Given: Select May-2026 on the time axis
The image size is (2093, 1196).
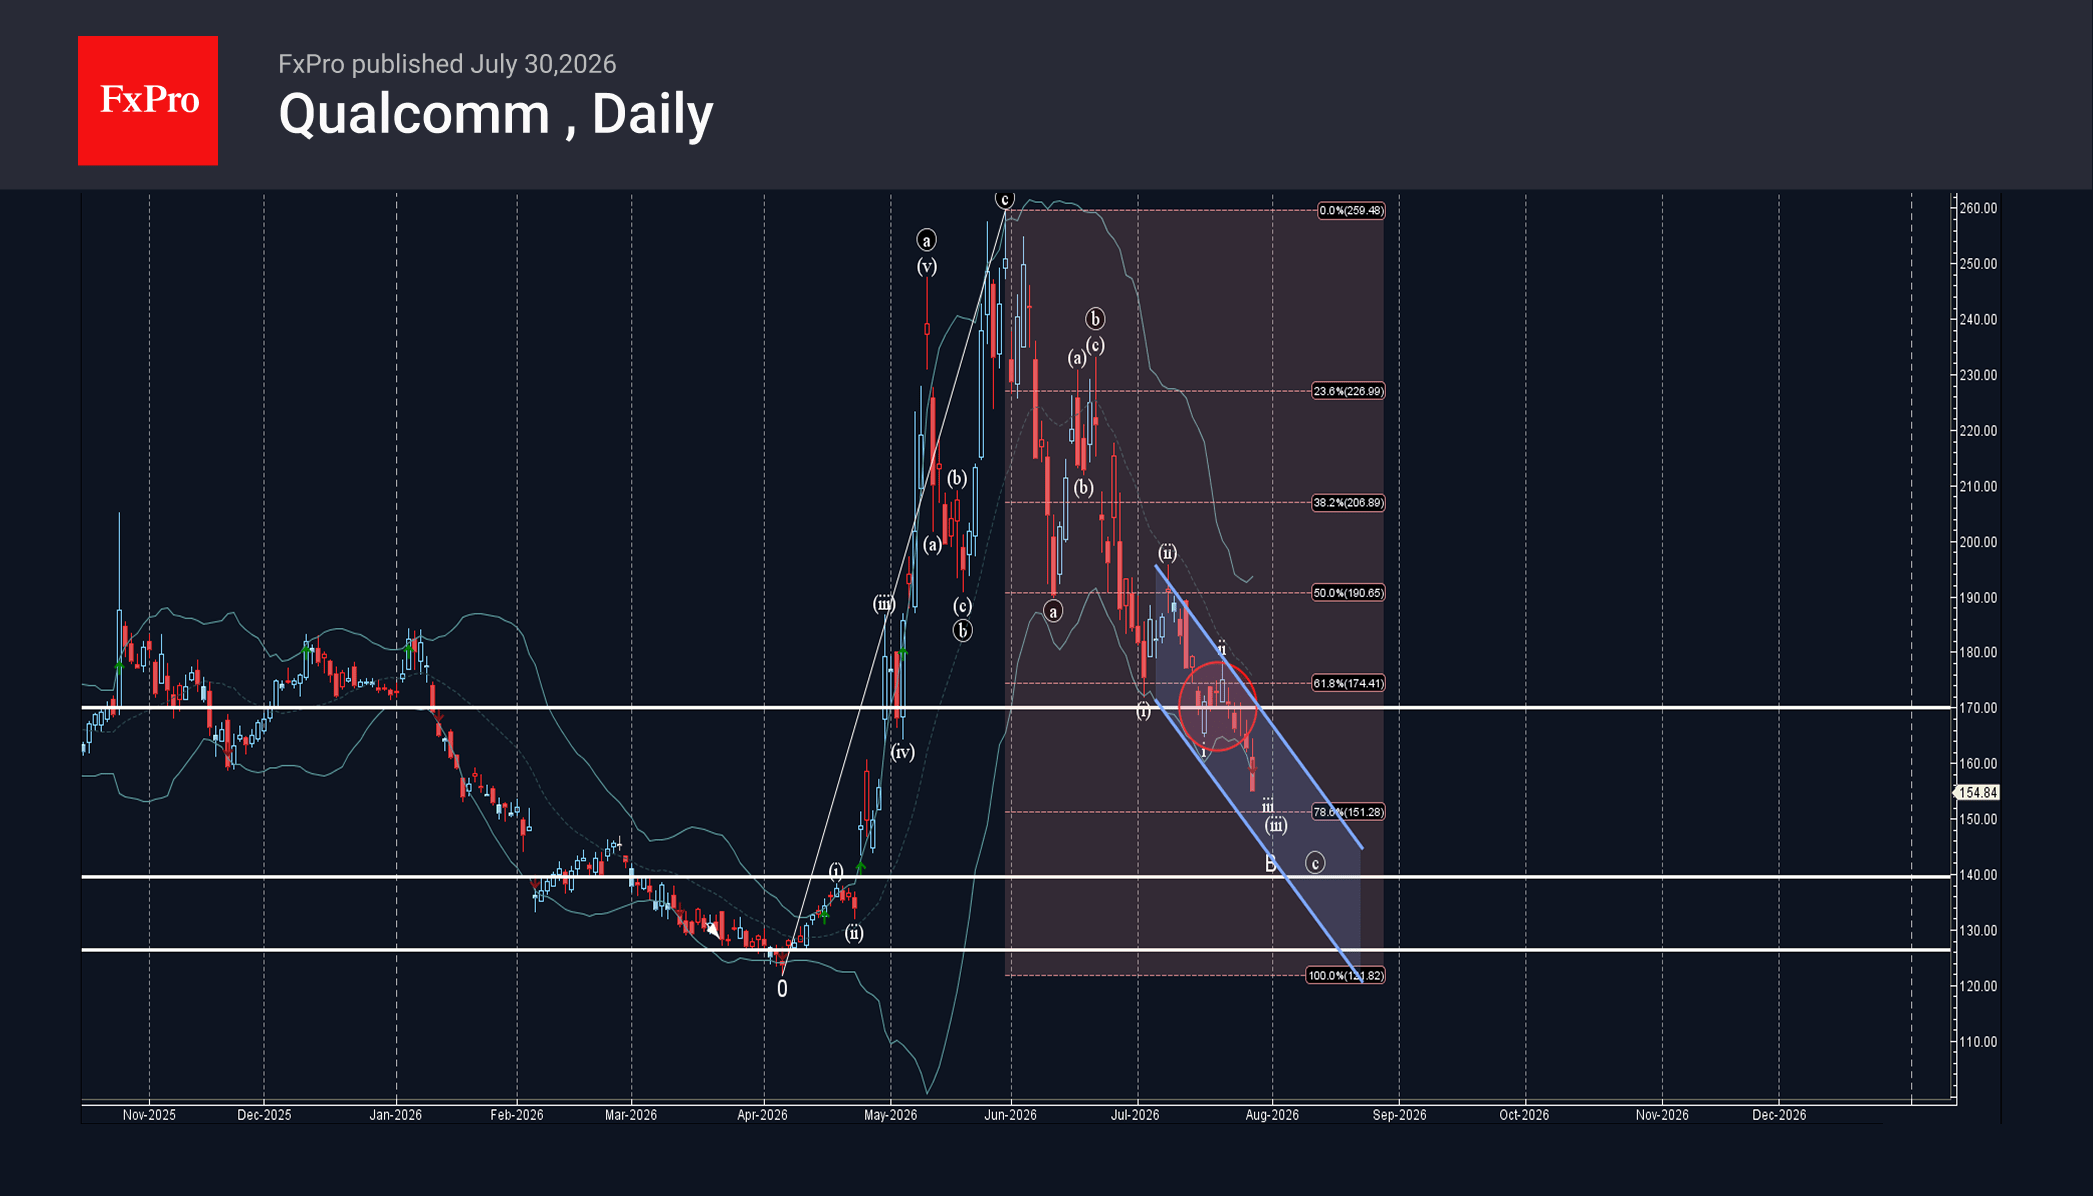Looking at the screenshot, I should click(890, 1115).
